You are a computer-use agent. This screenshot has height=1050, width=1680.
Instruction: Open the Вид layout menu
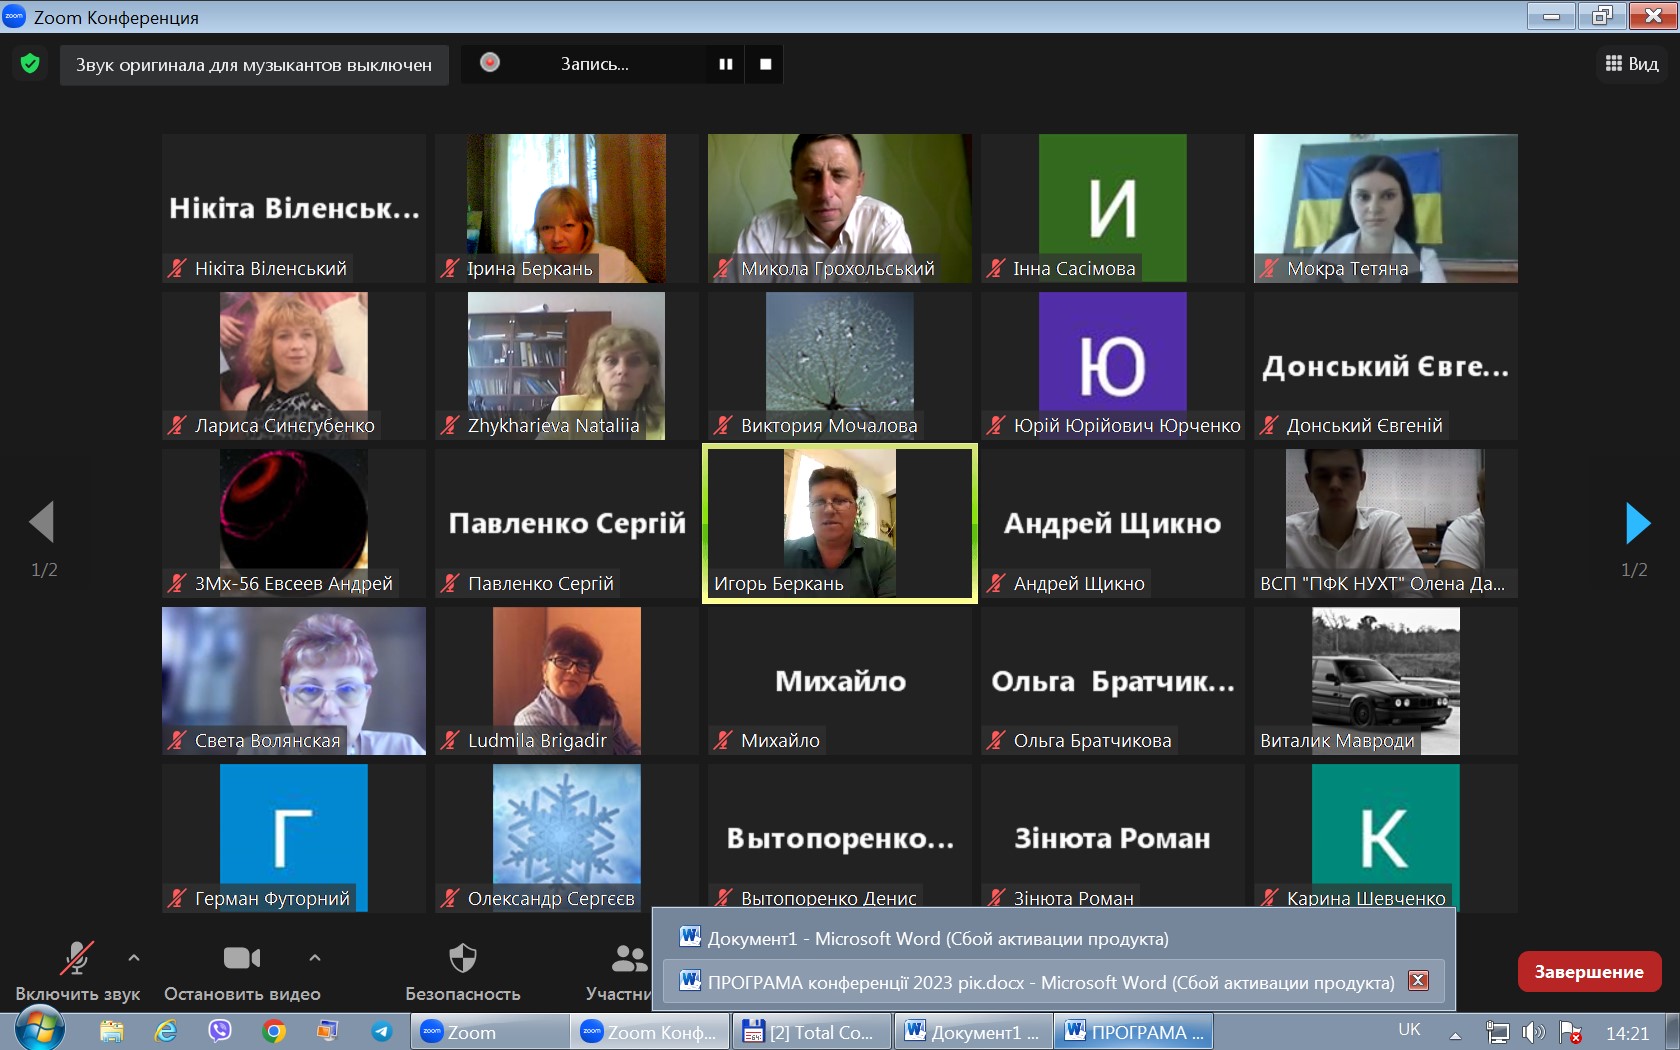pyautogui.click(x=1631, y=63)
